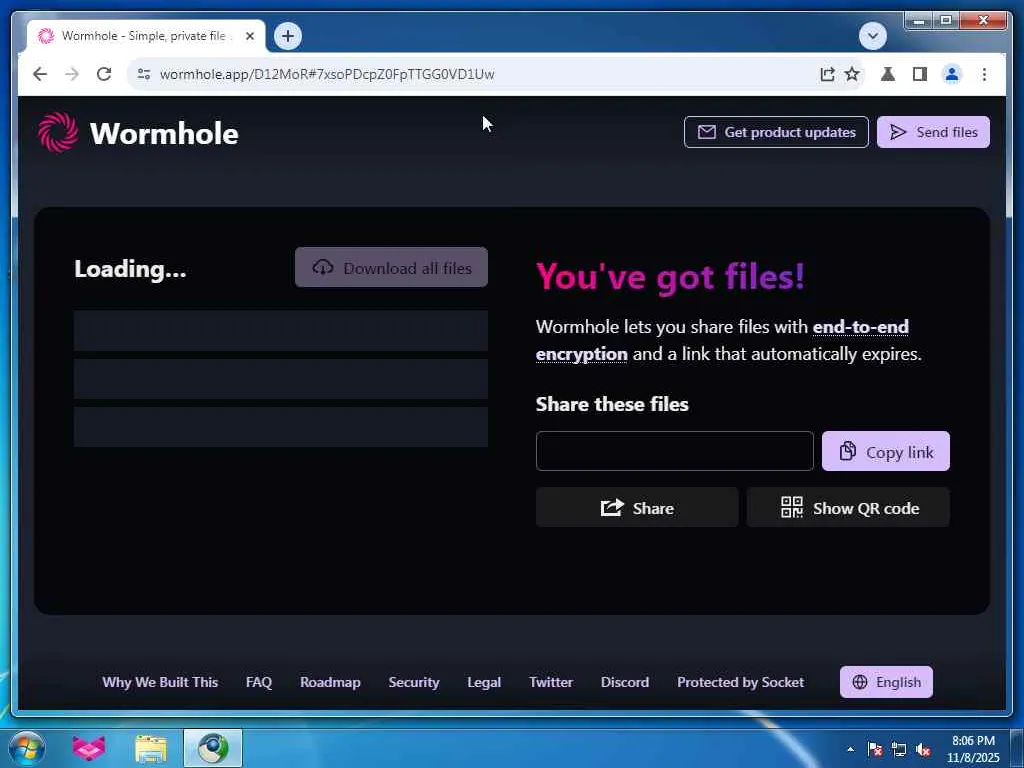Open Chrome three-dot menu
Screen dimensions: 1024x768
point(984,74)
